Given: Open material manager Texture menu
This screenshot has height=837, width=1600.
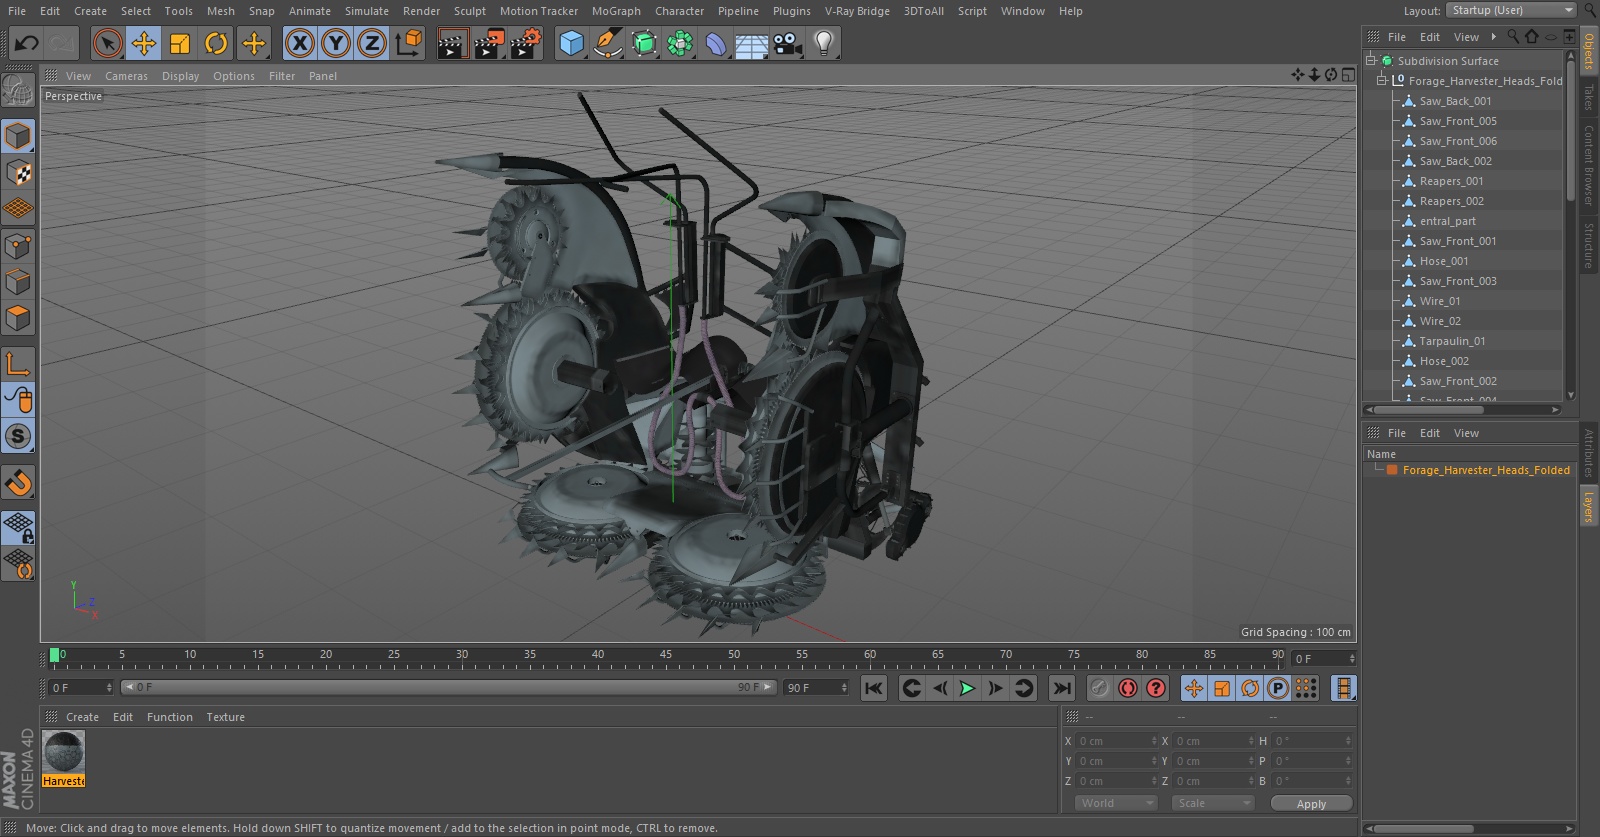Looking at the screenshot, I should (225, 717).
